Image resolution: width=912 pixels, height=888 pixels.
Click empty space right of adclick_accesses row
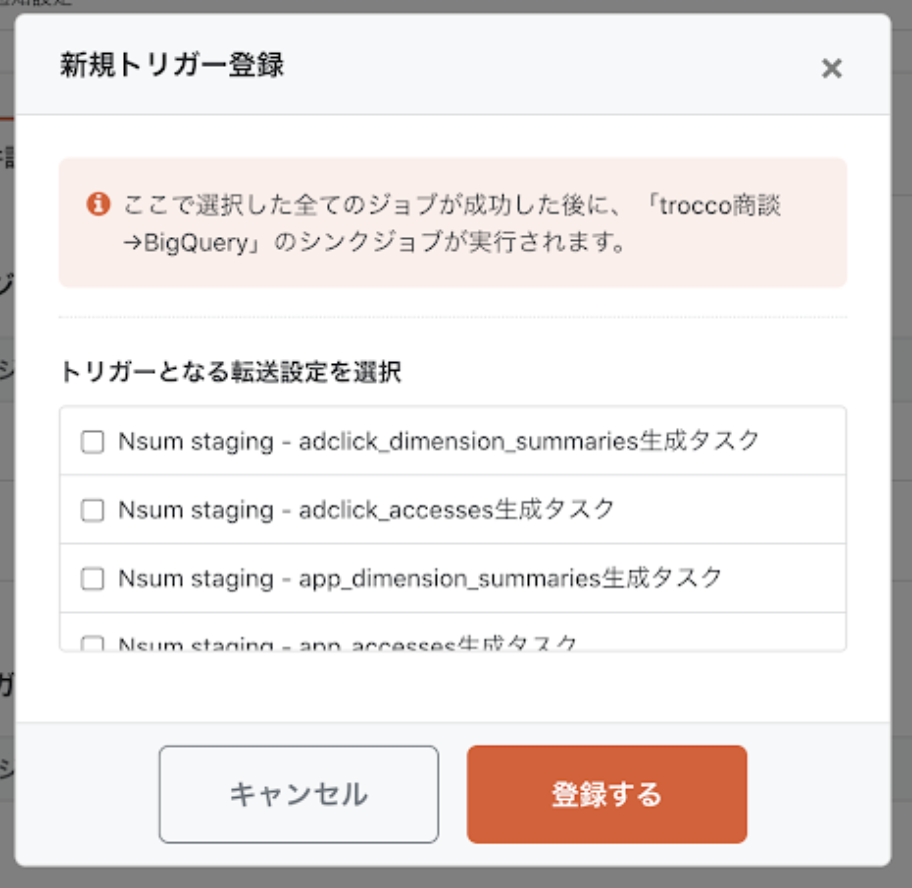point(730,510)
